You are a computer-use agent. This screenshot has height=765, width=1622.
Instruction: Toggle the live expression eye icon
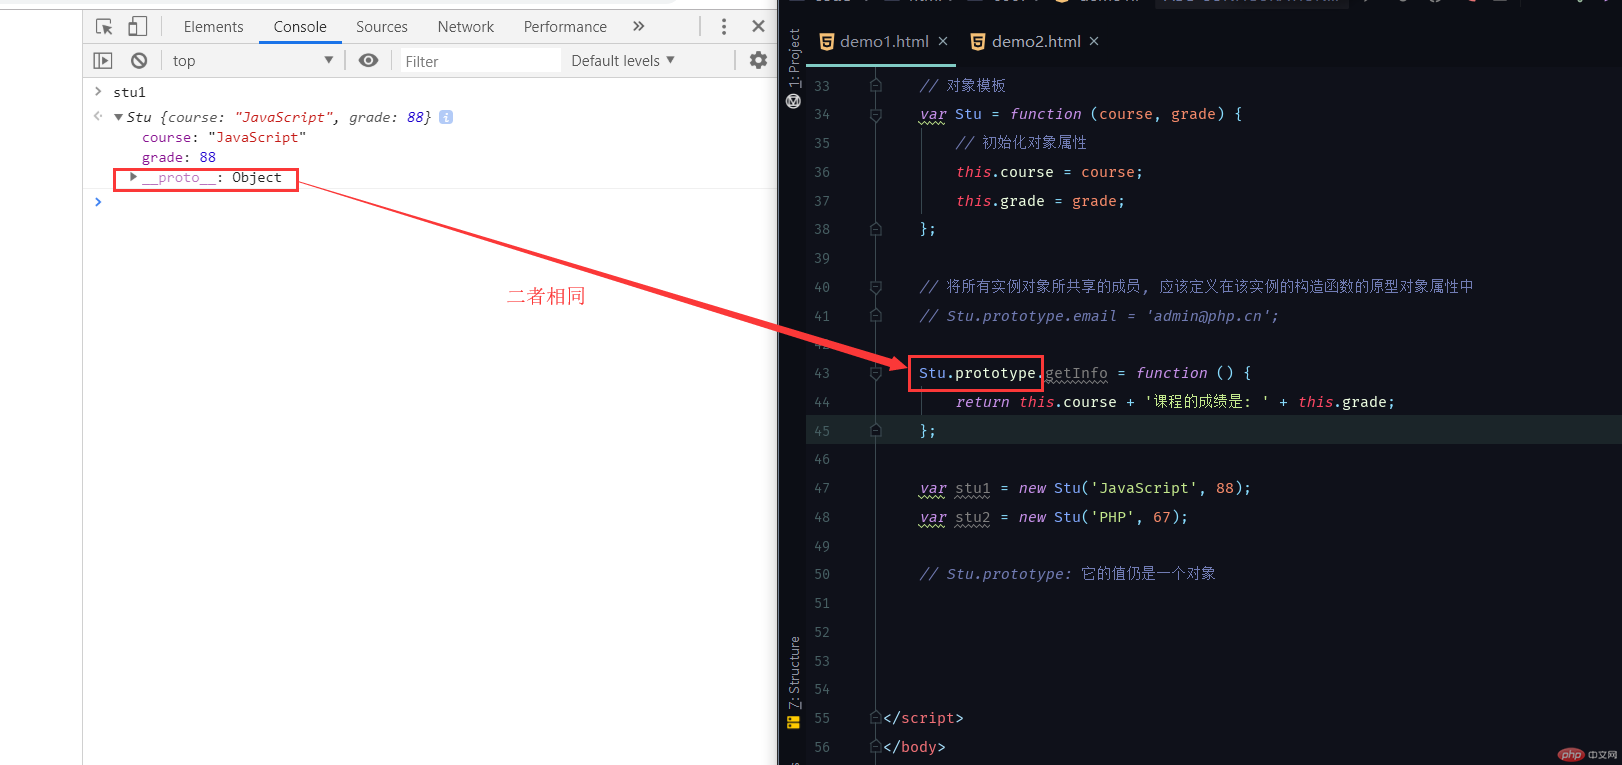click(369, 61)
